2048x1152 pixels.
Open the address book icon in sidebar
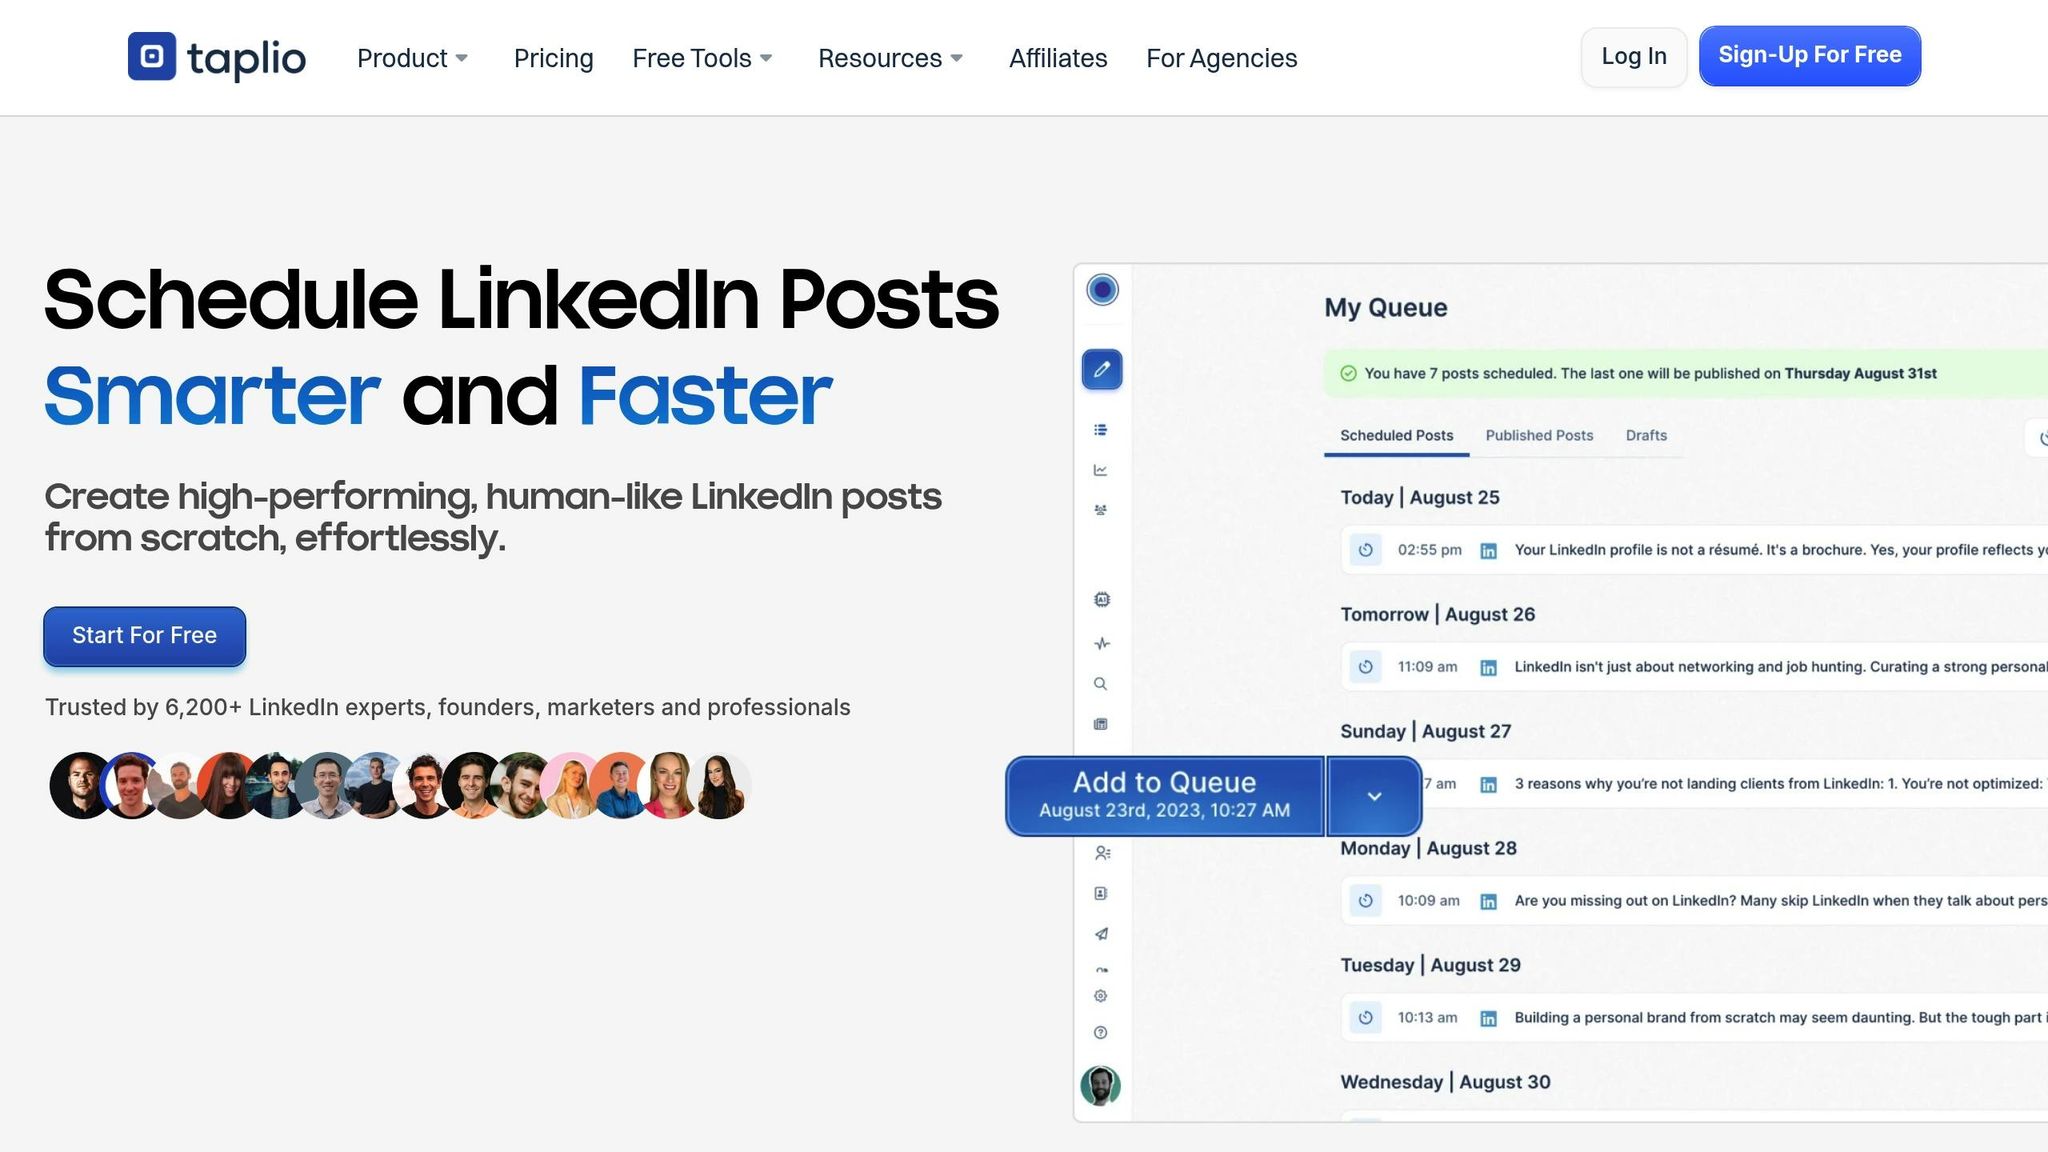click(1100, 893)
